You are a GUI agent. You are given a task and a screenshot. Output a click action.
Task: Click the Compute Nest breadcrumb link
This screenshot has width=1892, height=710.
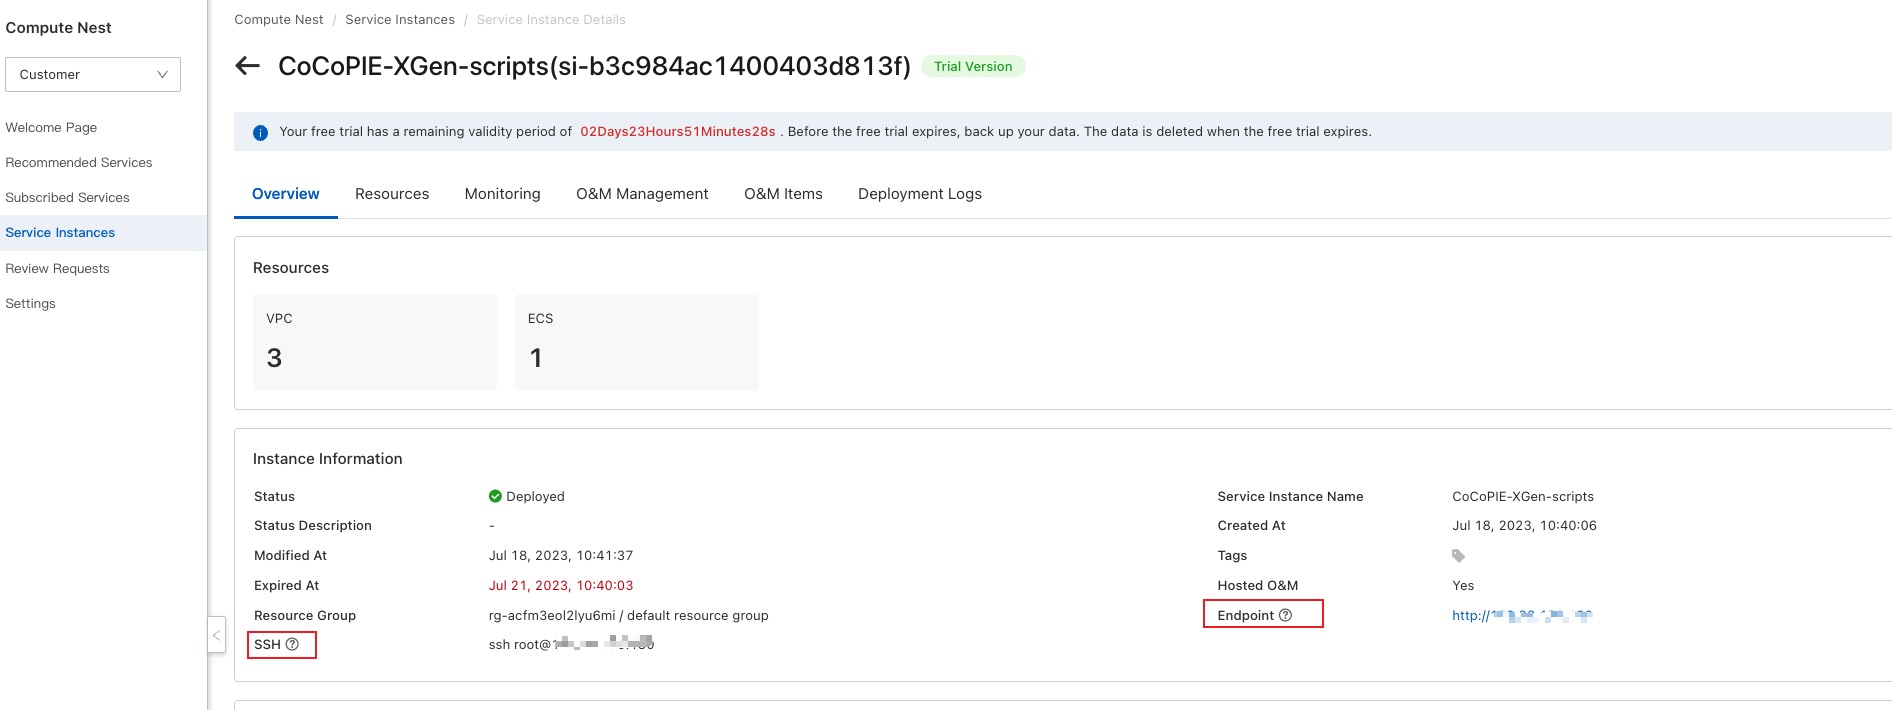[279, 19]
